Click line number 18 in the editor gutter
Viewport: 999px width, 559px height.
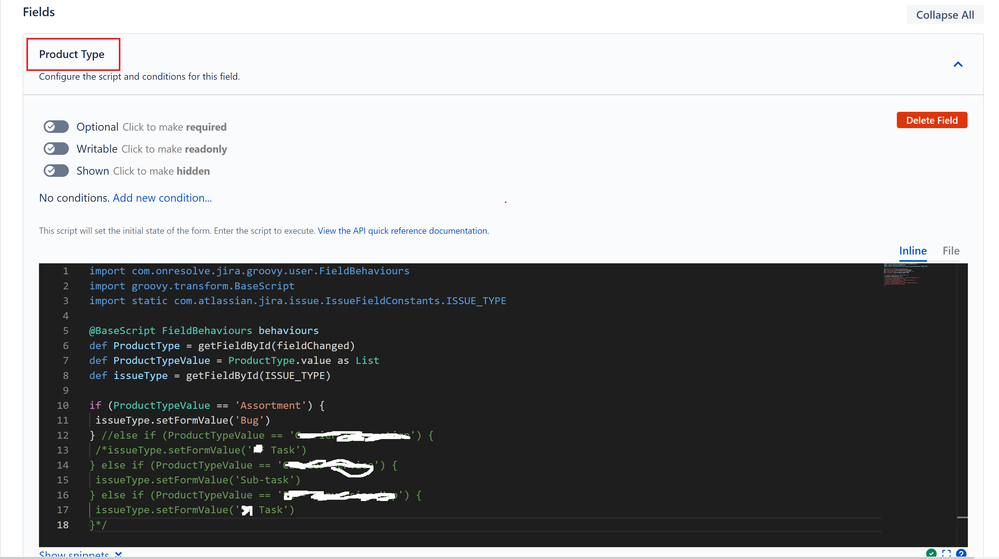tap(62, 525)
